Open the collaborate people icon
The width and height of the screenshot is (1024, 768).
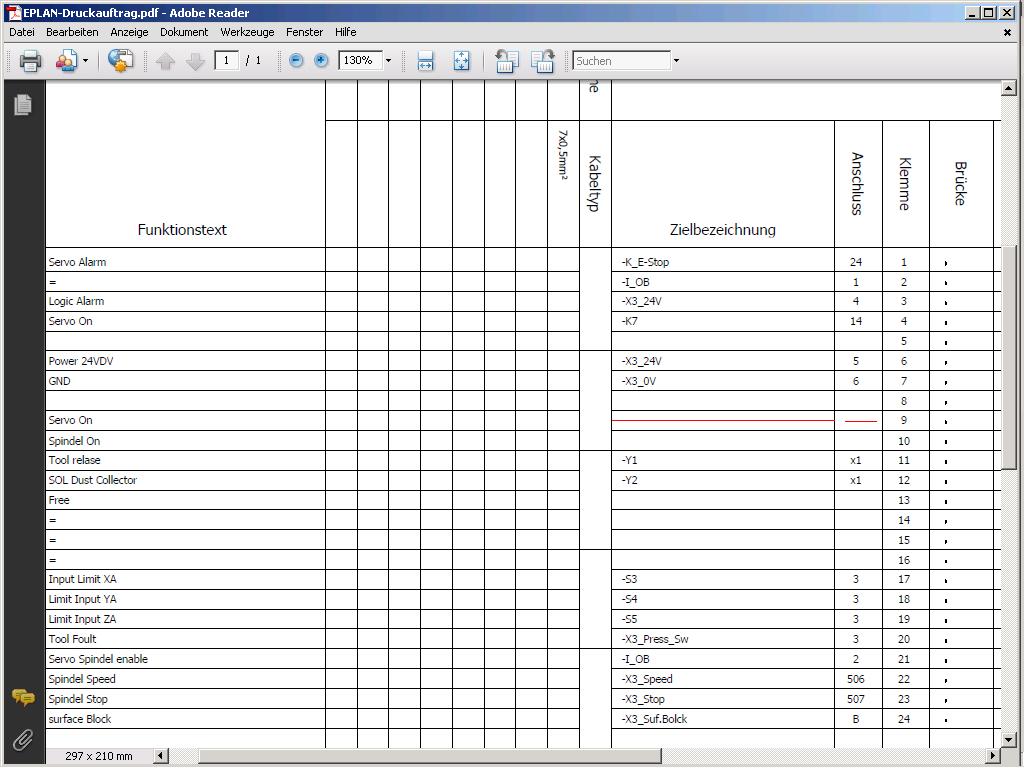pos(66,61)
